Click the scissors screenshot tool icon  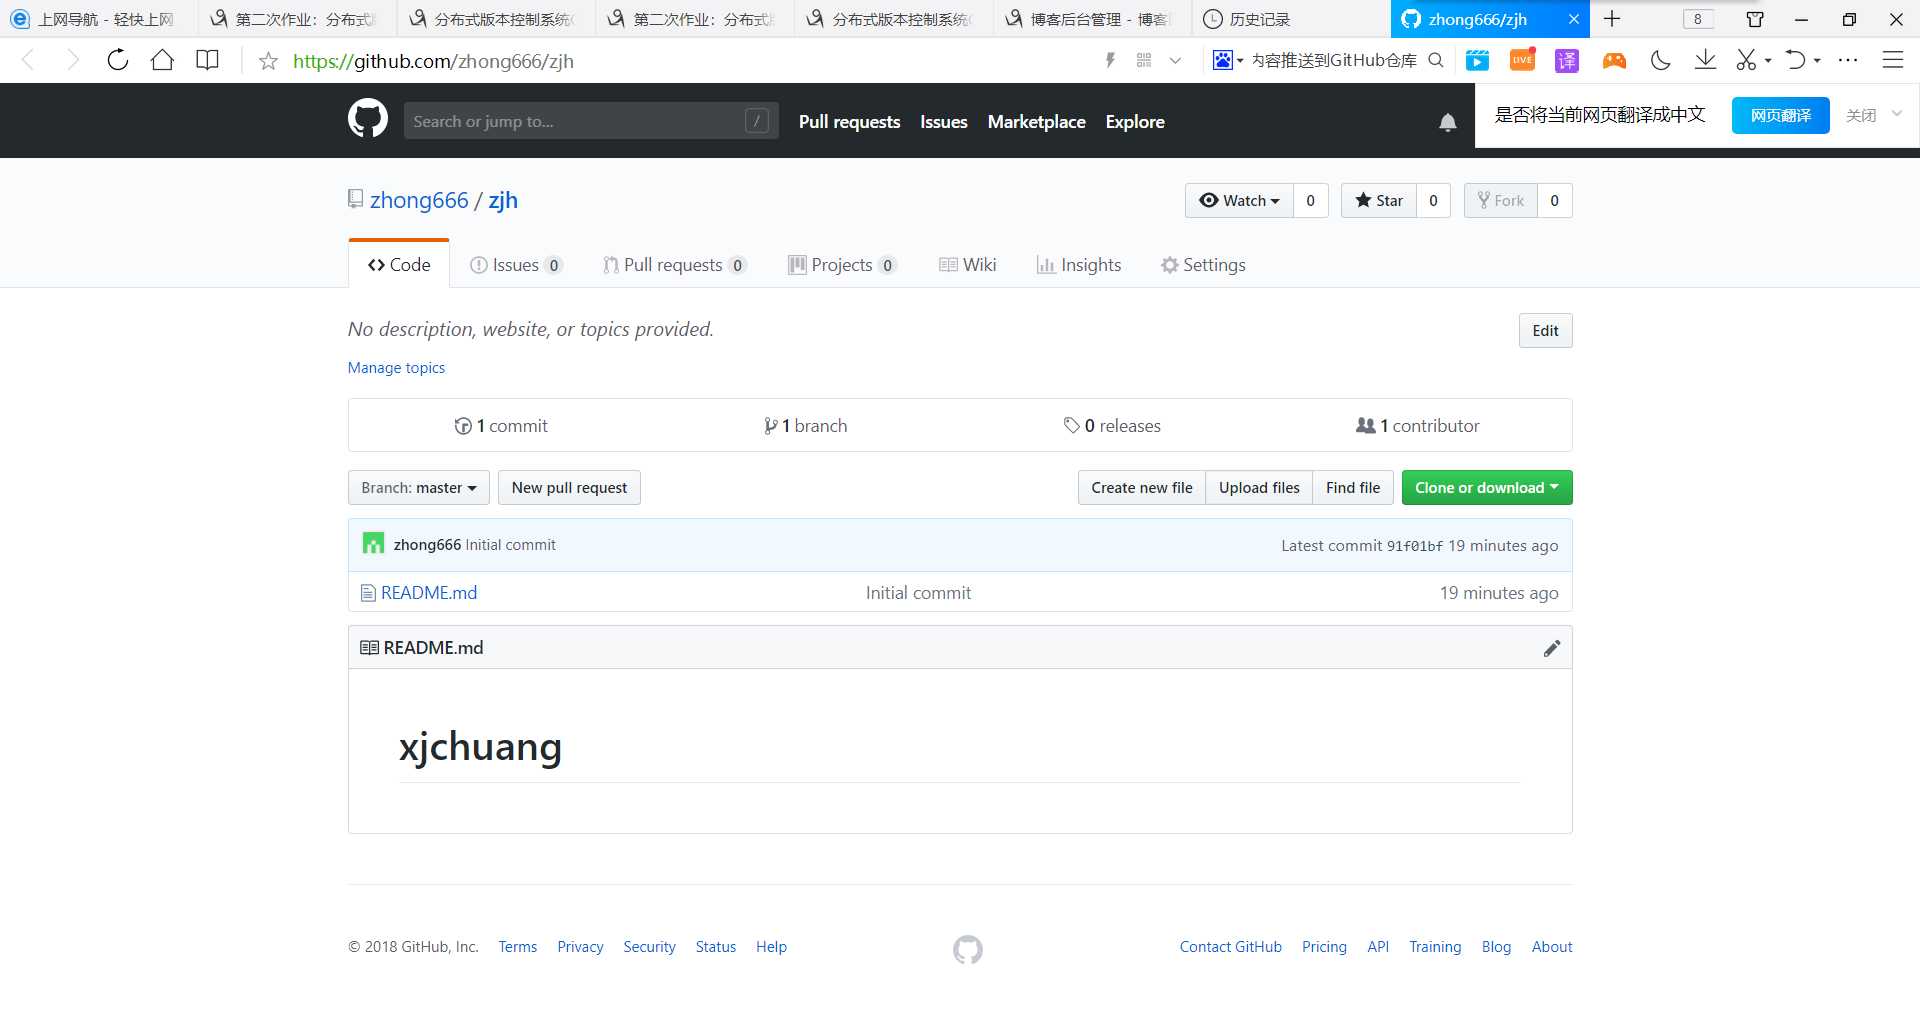click(1746, 60)
